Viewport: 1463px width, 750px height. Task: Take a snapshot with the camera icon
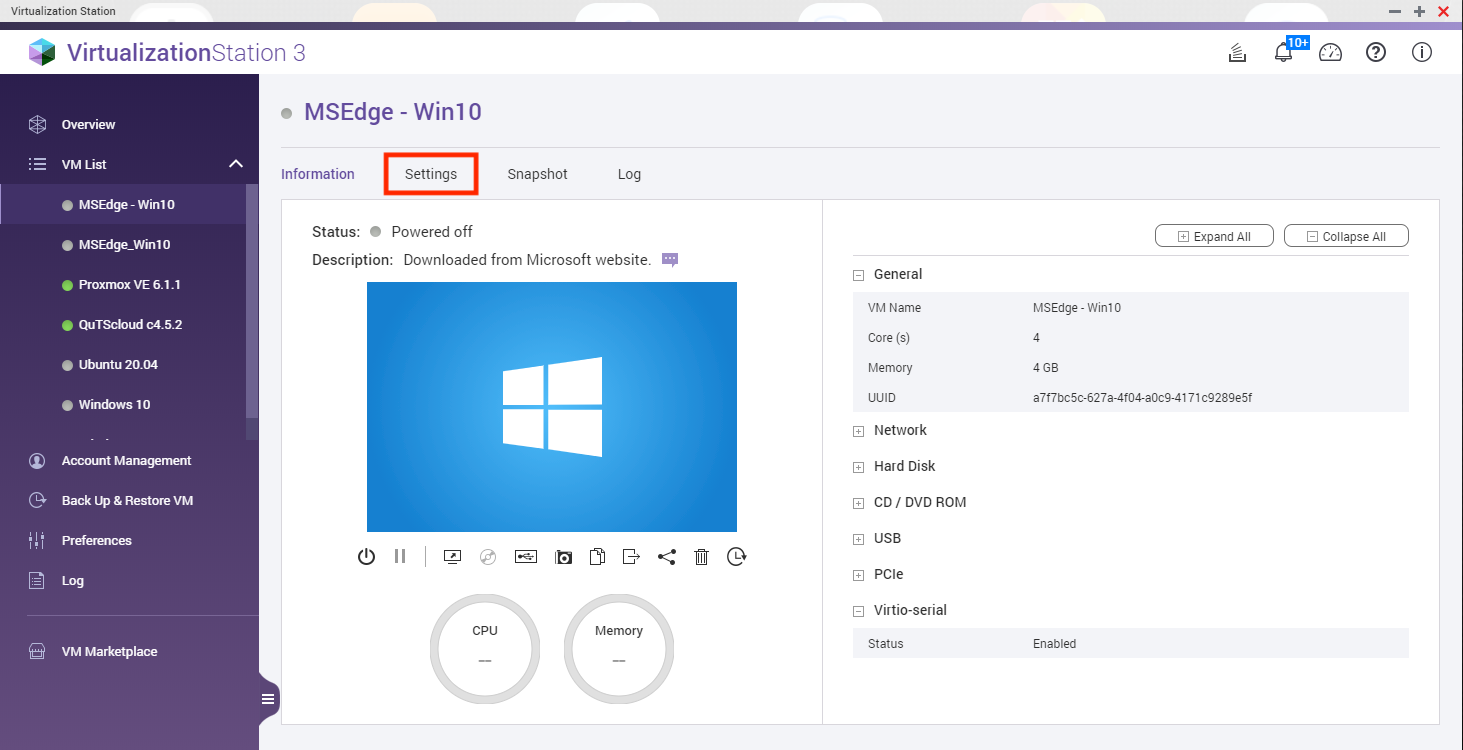pos(563,557)
